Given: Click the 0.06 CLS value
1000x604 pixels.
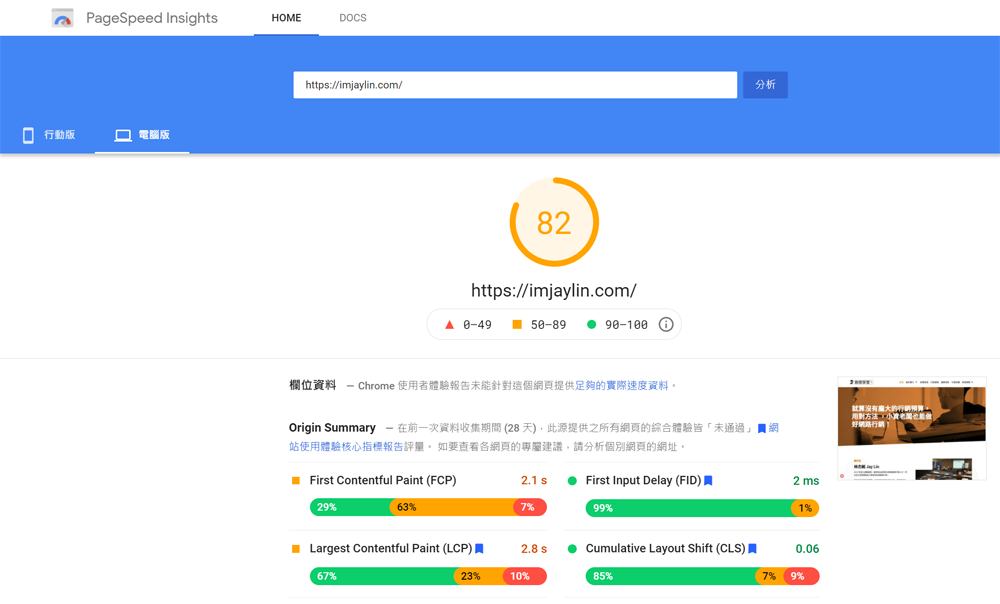Looking at the screenshot, I should [807, 549].
